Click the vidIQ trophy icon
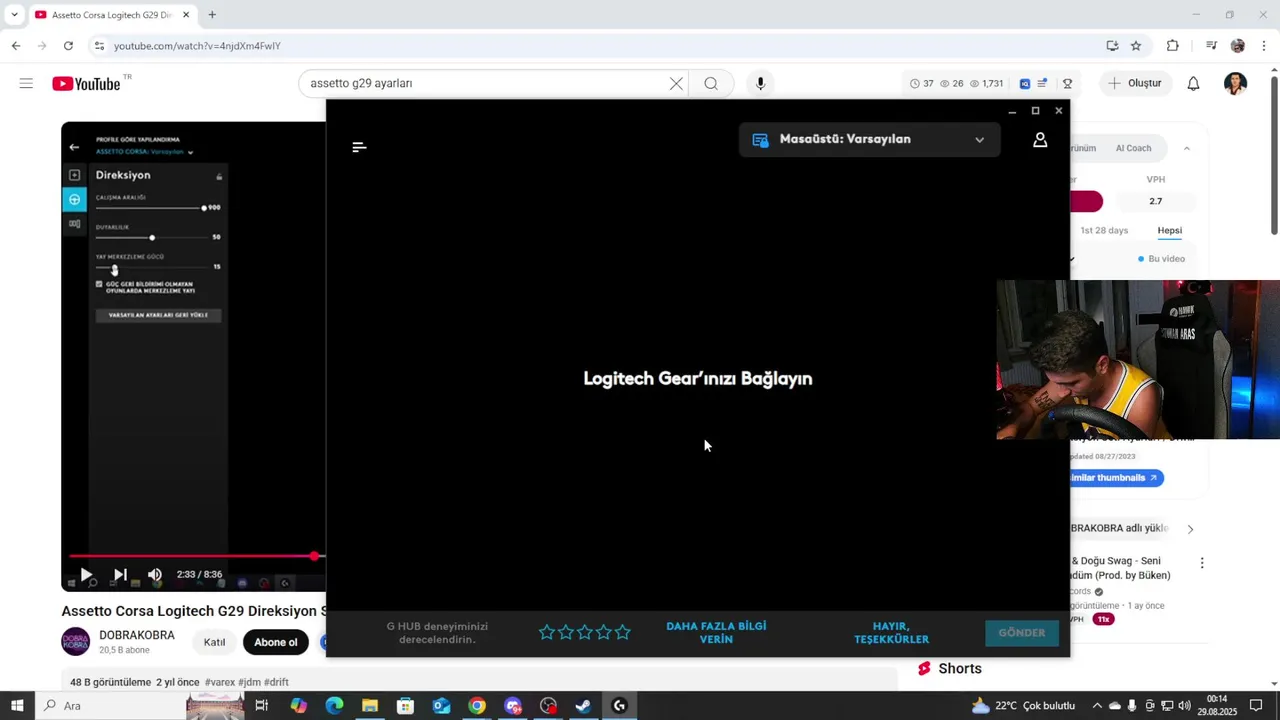The width and height of the screenshot is (1280, 720). click(x=1067, y=84)
